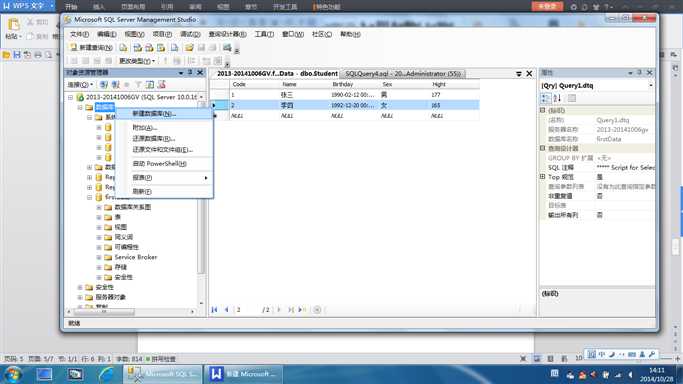
Task: Click the database engine query icon
Action: (x=123, y=47)
